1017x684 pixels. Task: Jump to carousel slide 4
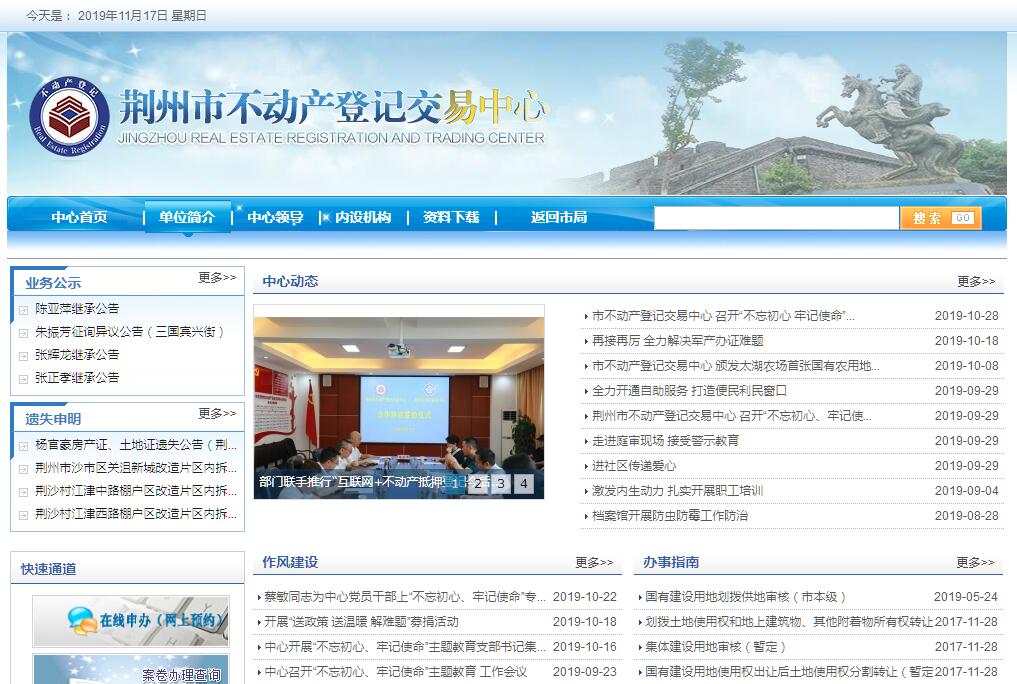coord(522,484)
